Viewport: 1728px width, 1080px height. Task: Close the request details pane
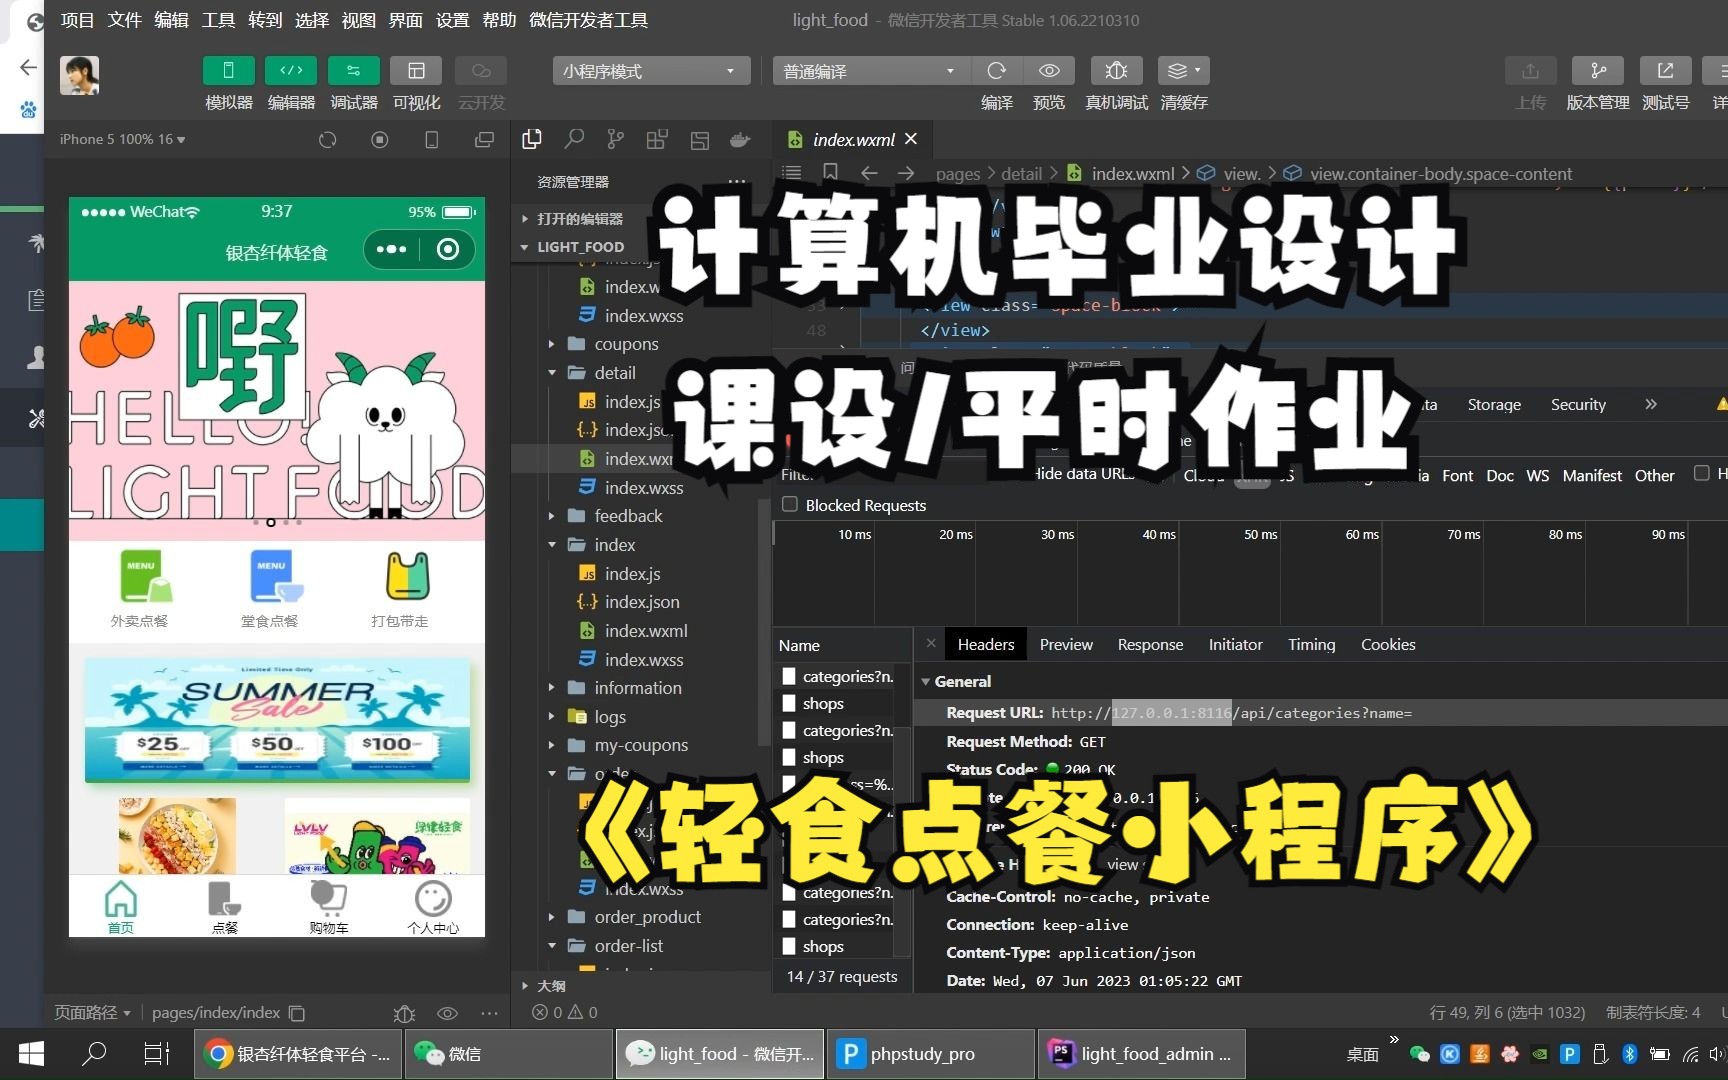pos(931,644)
